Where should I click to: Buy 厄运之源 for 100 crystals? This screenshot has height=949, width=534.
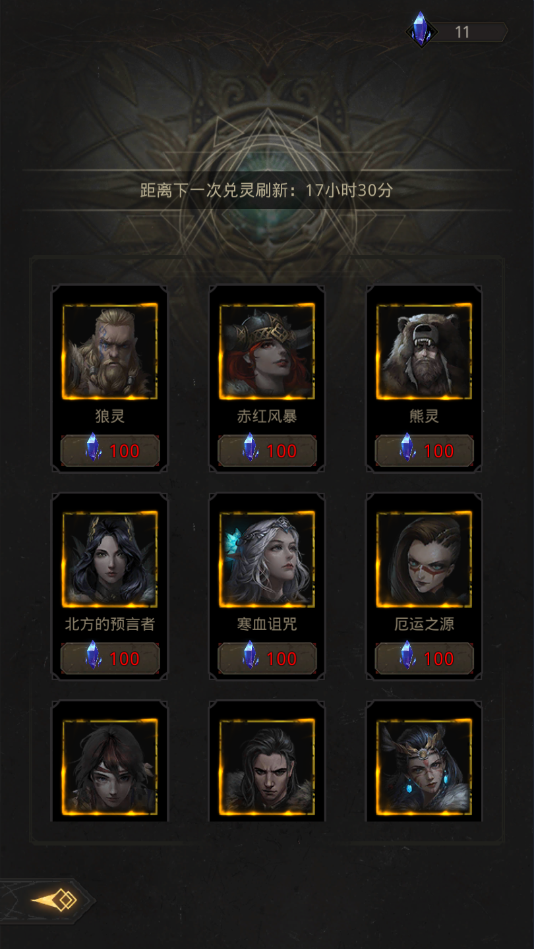point(424,658)
